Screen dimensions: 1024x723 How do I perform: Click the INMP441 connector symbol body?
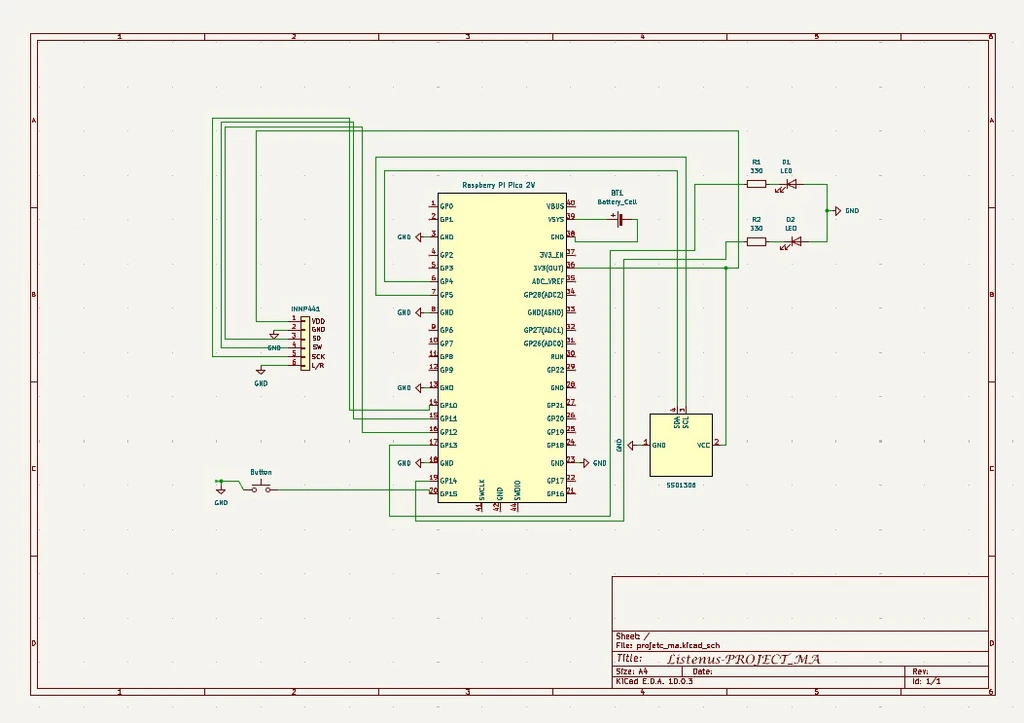click(304, 344)
